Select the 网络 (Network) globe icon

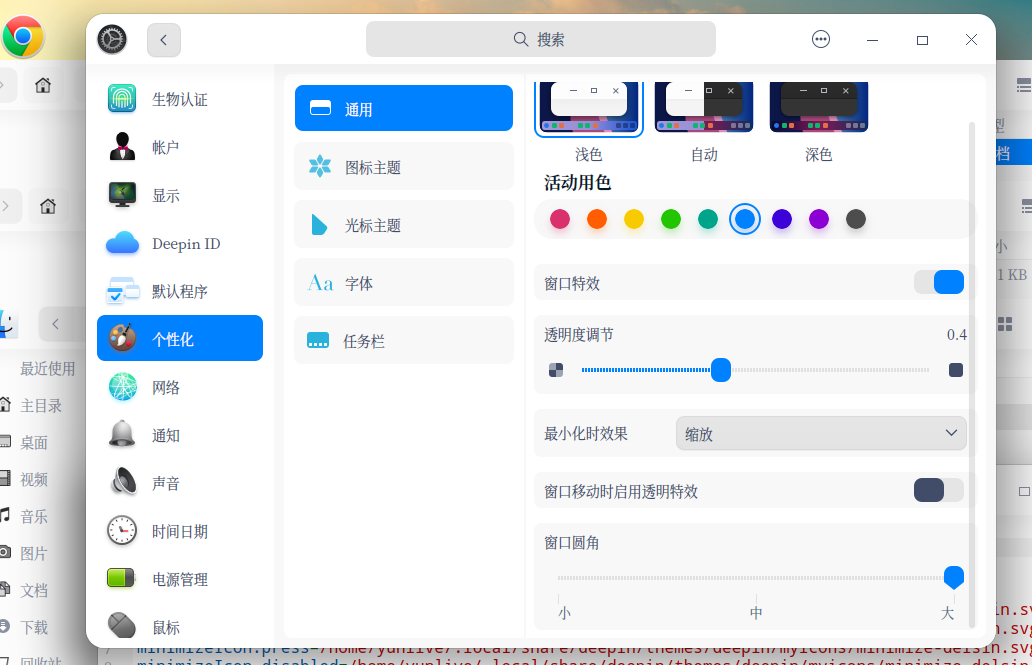(122, 387)
